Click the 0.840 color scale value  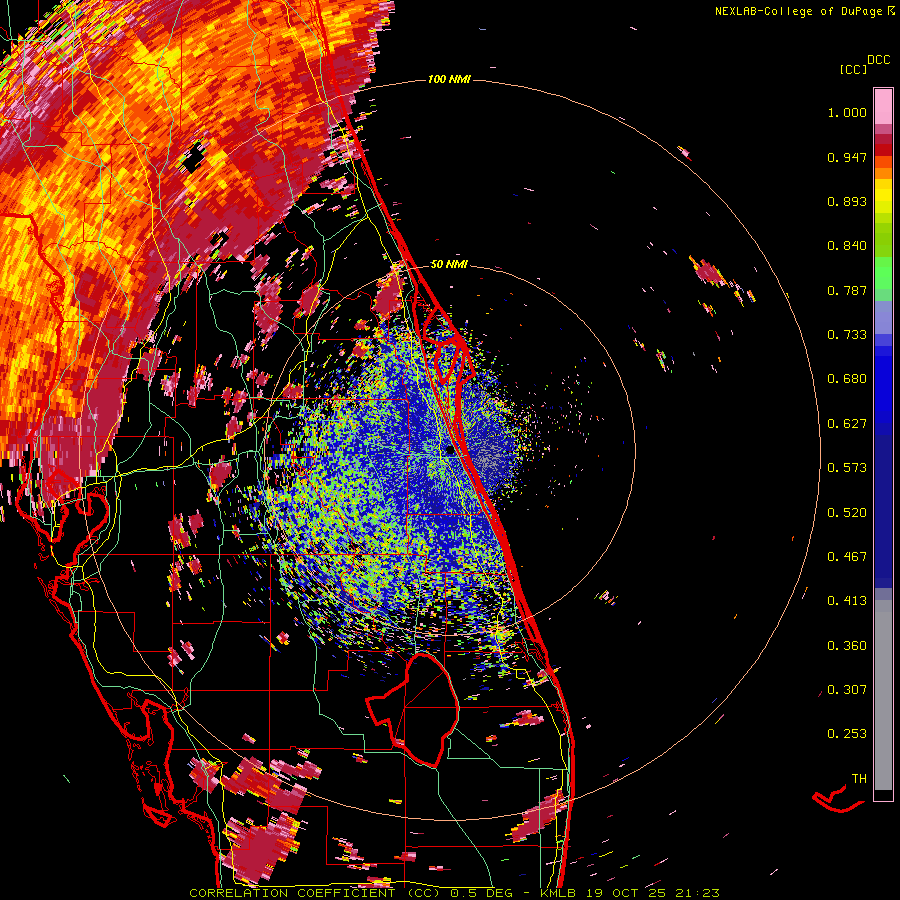tap(847, 246)
